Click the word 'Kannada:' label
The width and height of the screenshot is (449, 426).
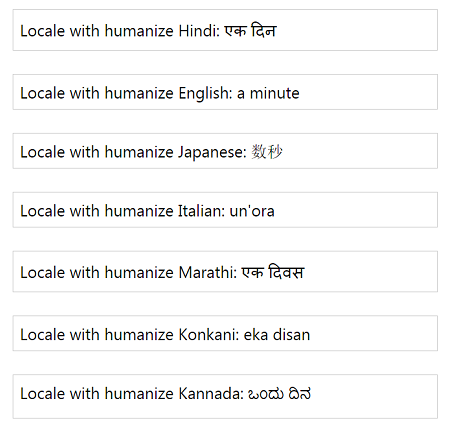coord(211,393)
